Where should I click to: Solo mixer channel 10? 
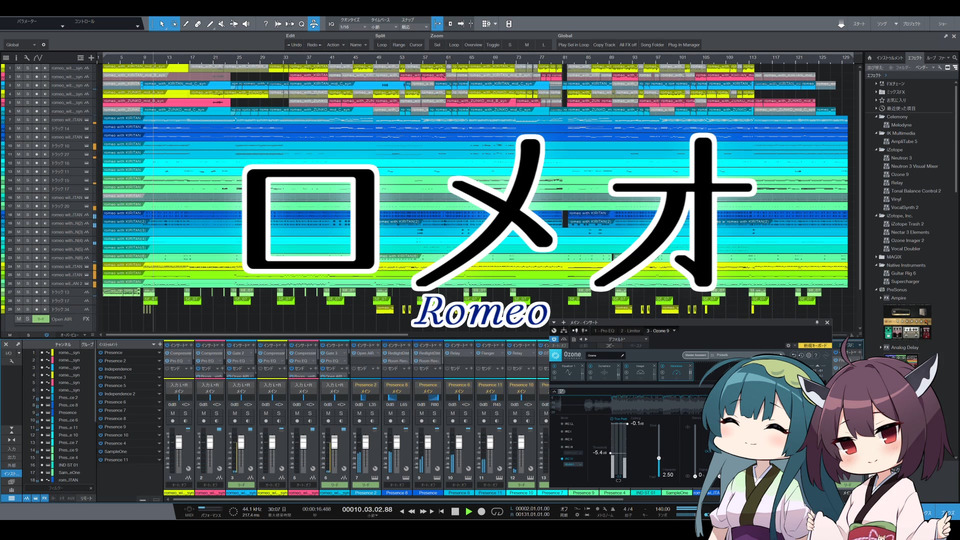pyautogui.click(x=465, y=413)
